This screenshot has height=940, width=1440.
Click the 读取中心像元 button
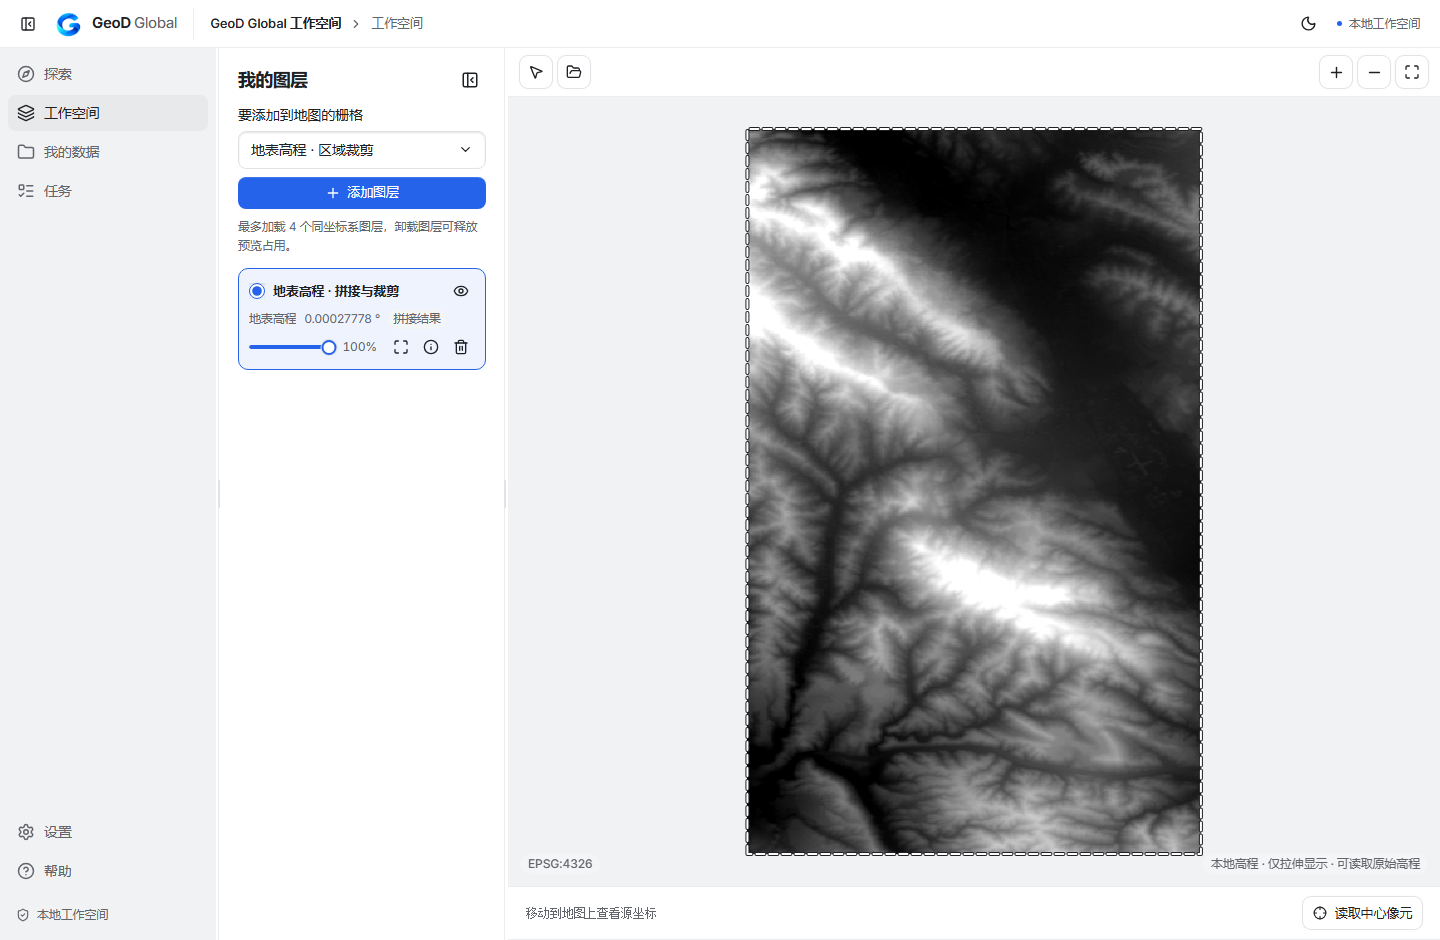[x=1362, y=913]
